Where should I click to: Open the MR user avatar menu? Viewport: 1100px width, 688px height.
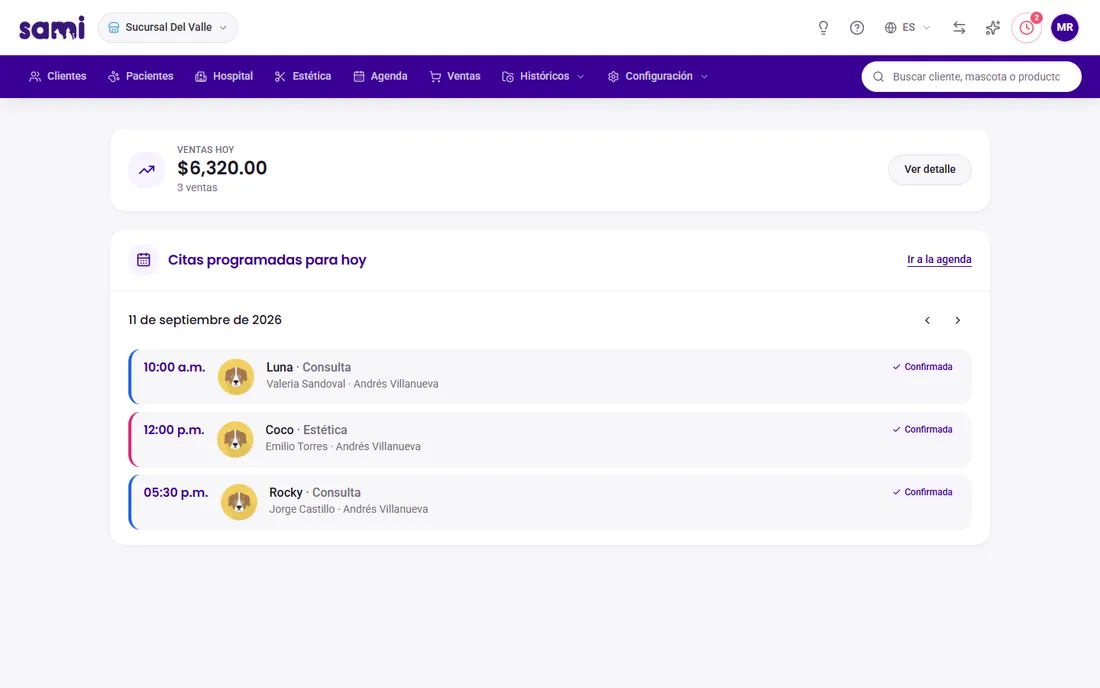1064,27
